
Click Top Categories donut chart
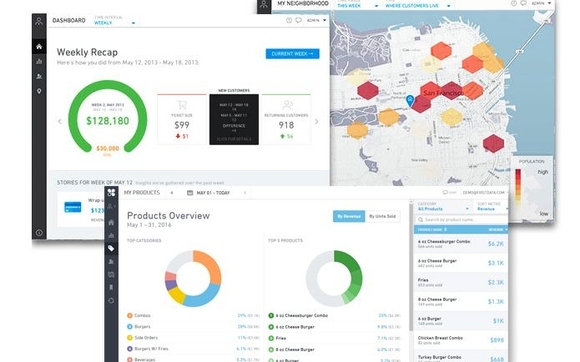click(x=193, y=278)
